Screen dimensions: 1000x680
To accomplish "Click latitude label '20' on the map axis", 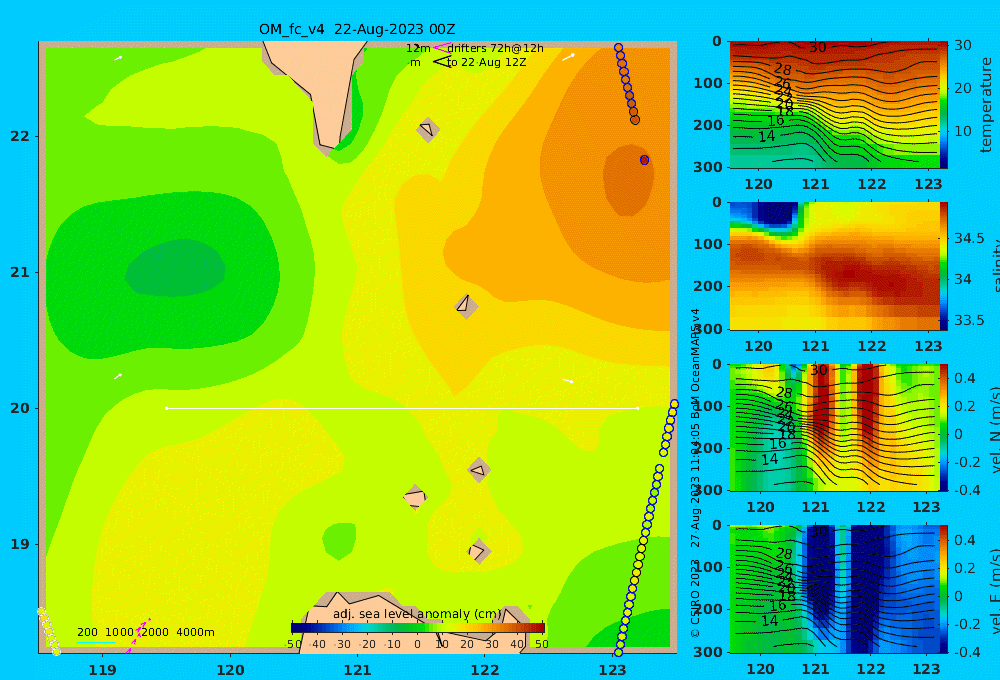I will 20,408.
